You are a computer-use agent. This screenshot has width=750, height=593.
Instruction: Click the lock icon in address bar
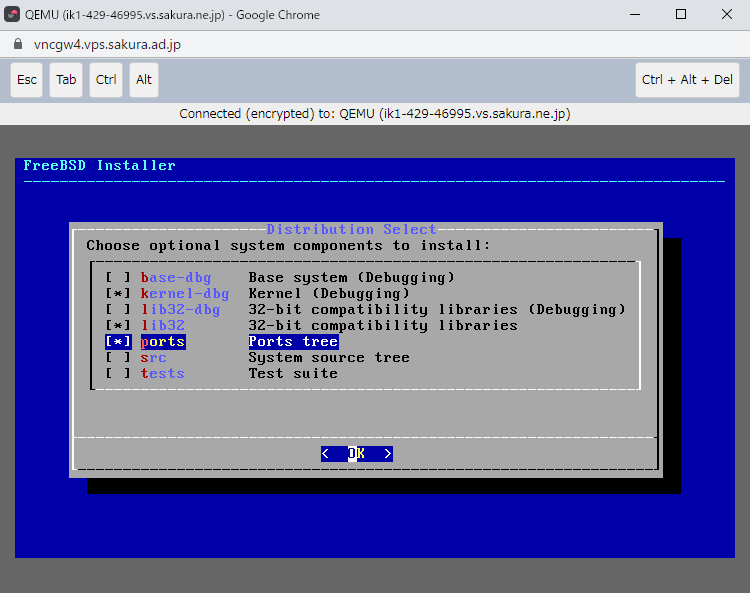tap(18, 44)
